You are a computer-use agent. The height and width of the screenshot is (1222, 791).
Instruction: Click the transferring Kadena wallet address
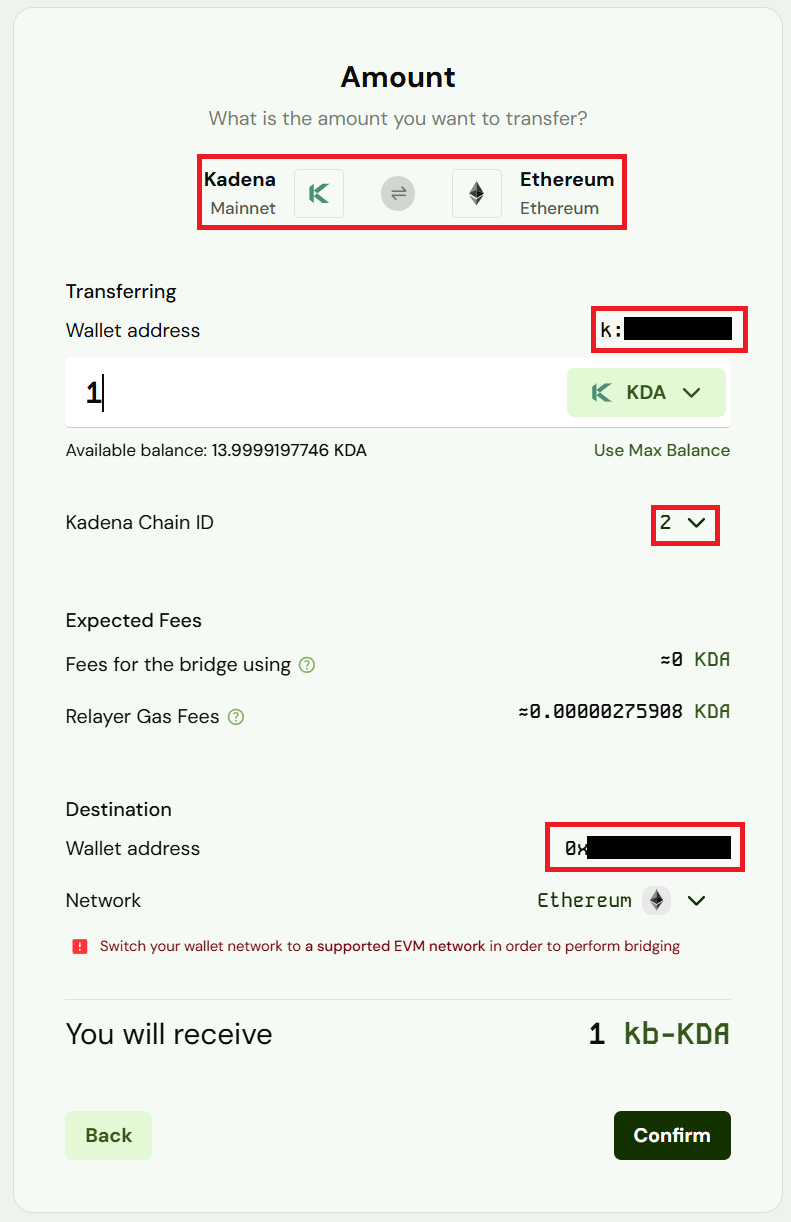pyautogui.click(x=667, y=329)
